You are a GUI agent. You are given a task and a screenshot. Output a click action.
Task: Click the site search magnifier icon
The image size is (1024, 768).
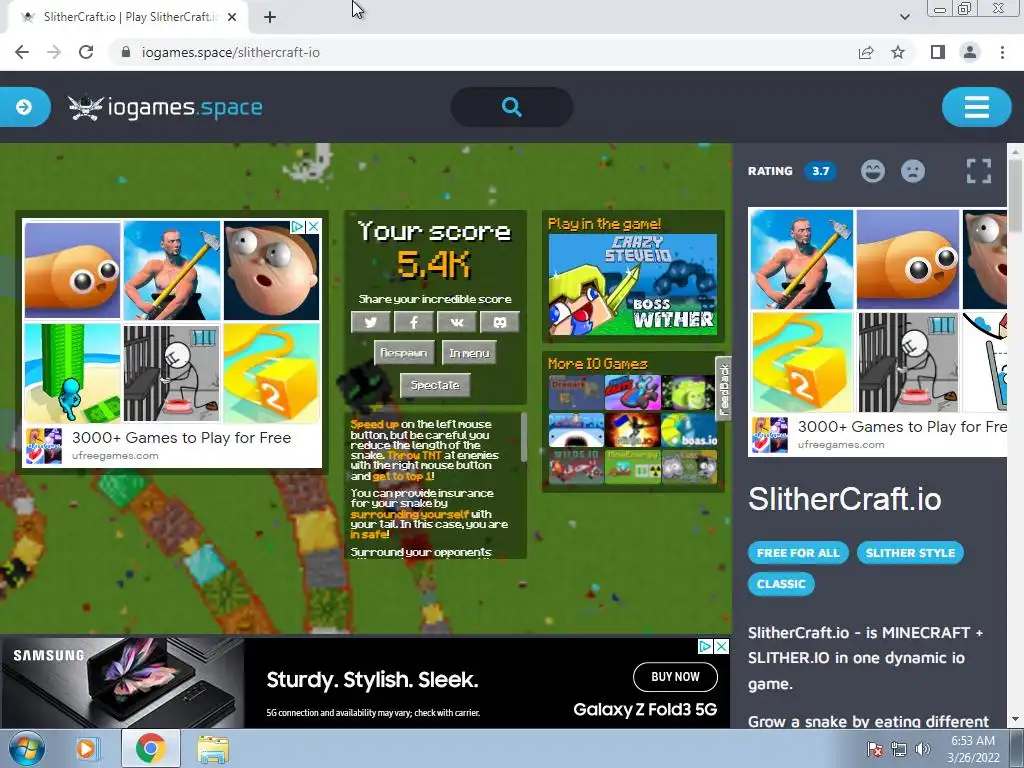click(511, 106)
